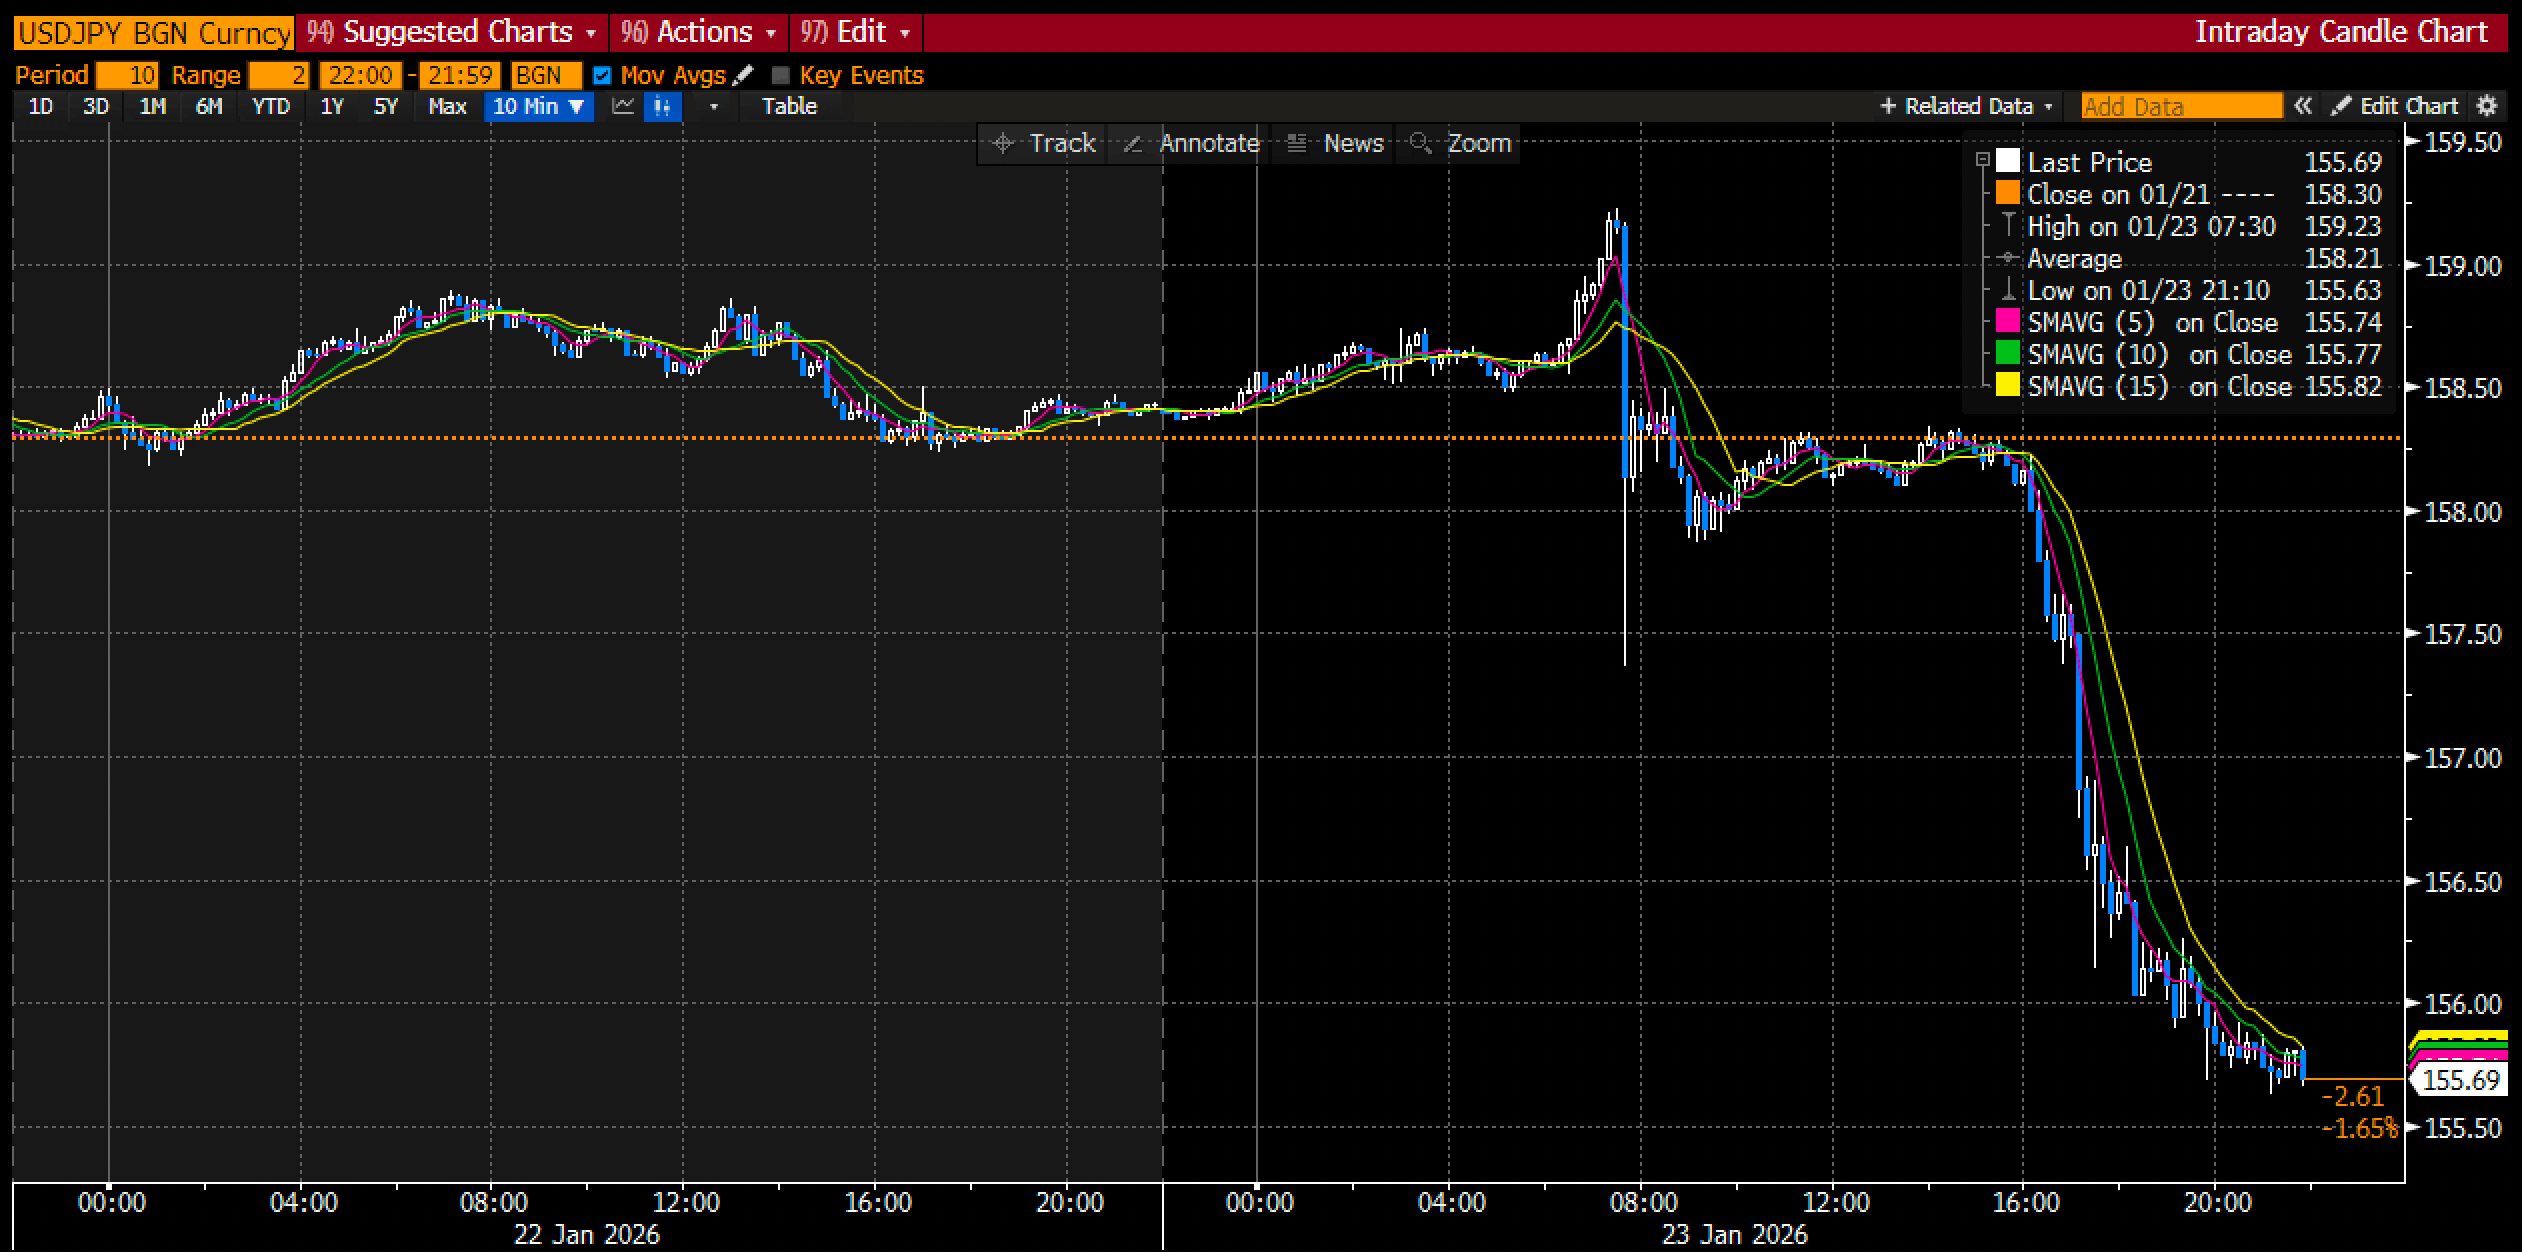Switch to line chart type icon
This screenshot has height=1252, width=2522.
(x=623, y=106)
